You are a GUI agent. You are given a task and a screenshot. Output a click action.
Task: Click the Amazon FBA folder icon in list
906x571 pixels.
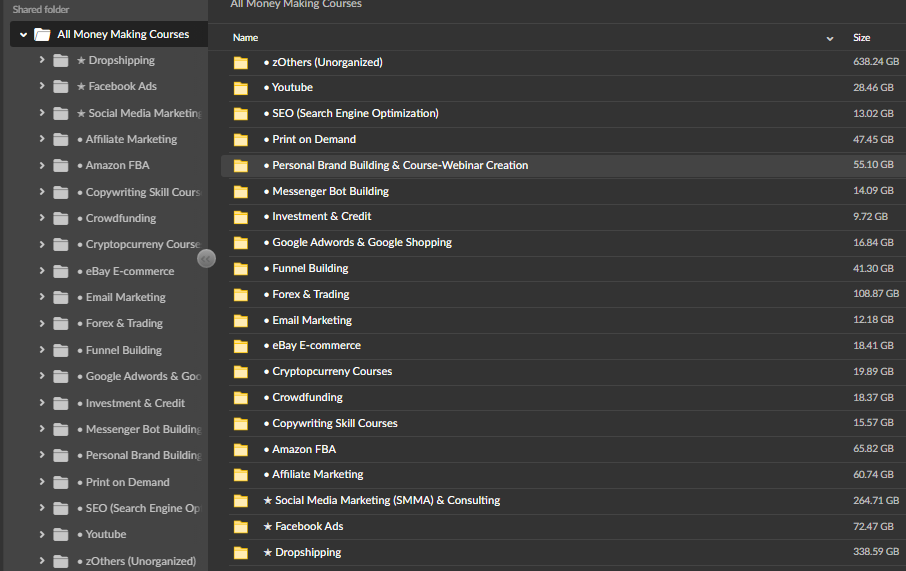point(241,450)
